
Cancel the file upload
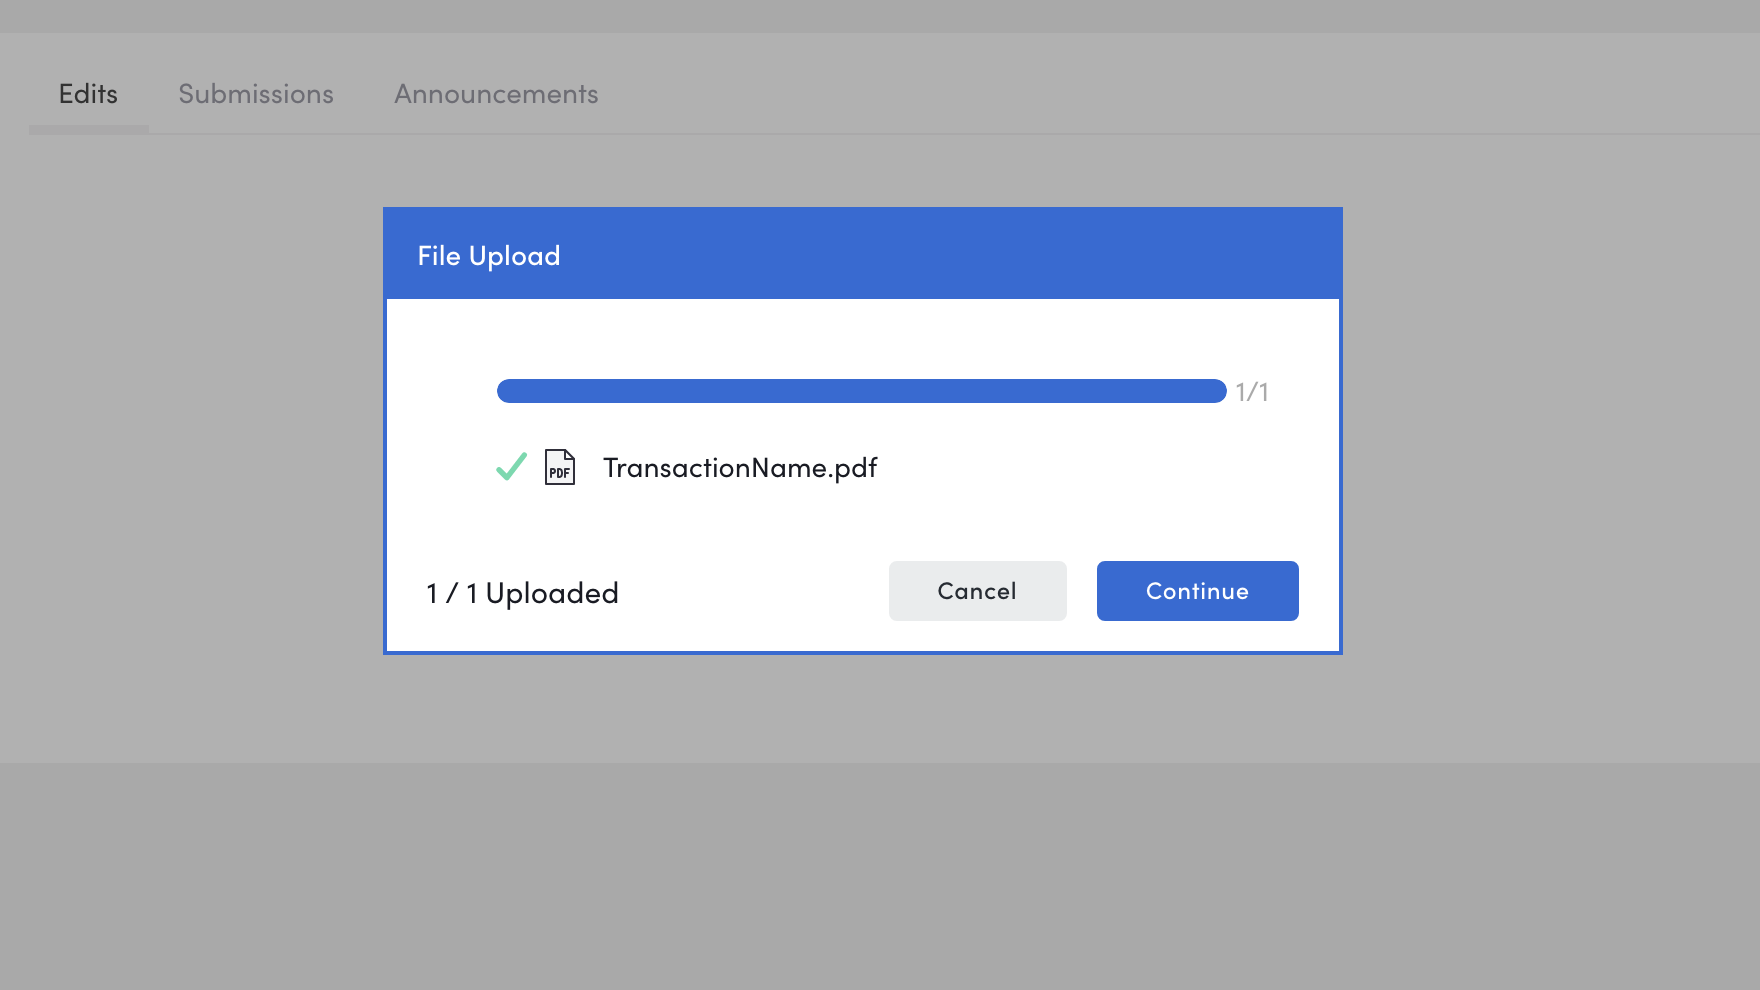977,591
